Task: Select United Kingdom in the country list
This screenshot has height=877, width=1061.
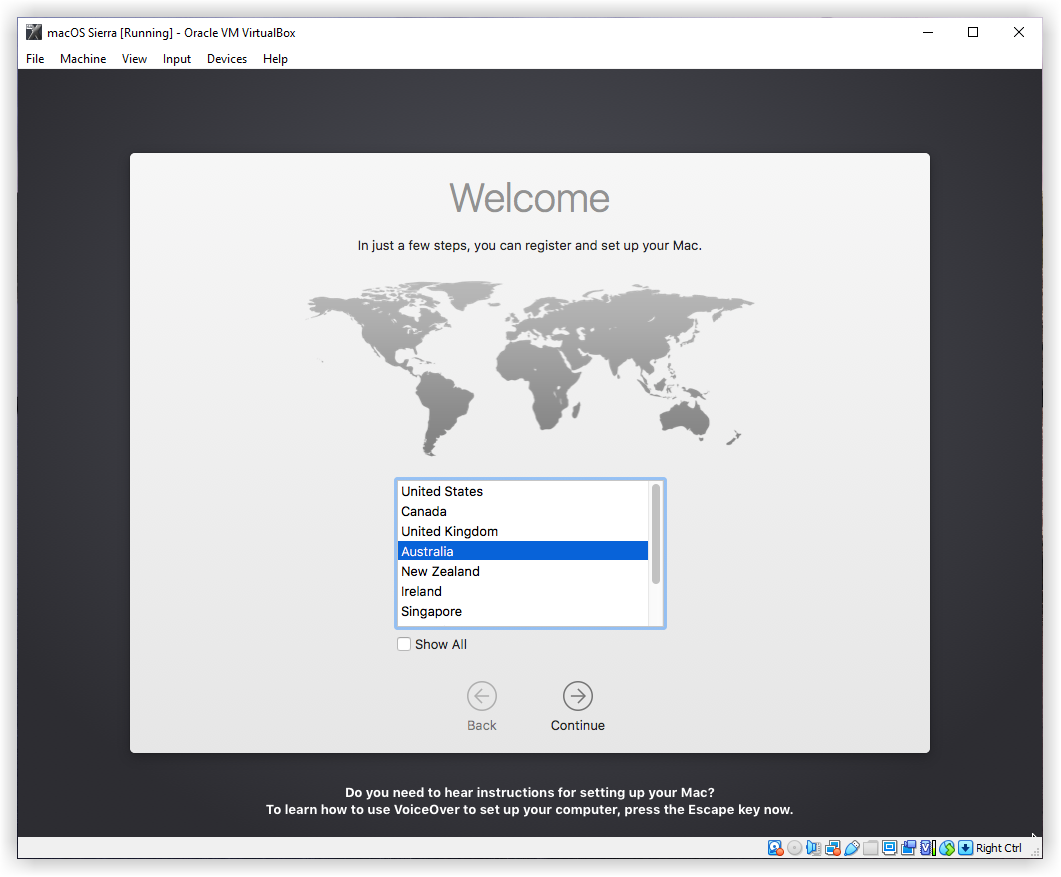Action: coord(522,531)
